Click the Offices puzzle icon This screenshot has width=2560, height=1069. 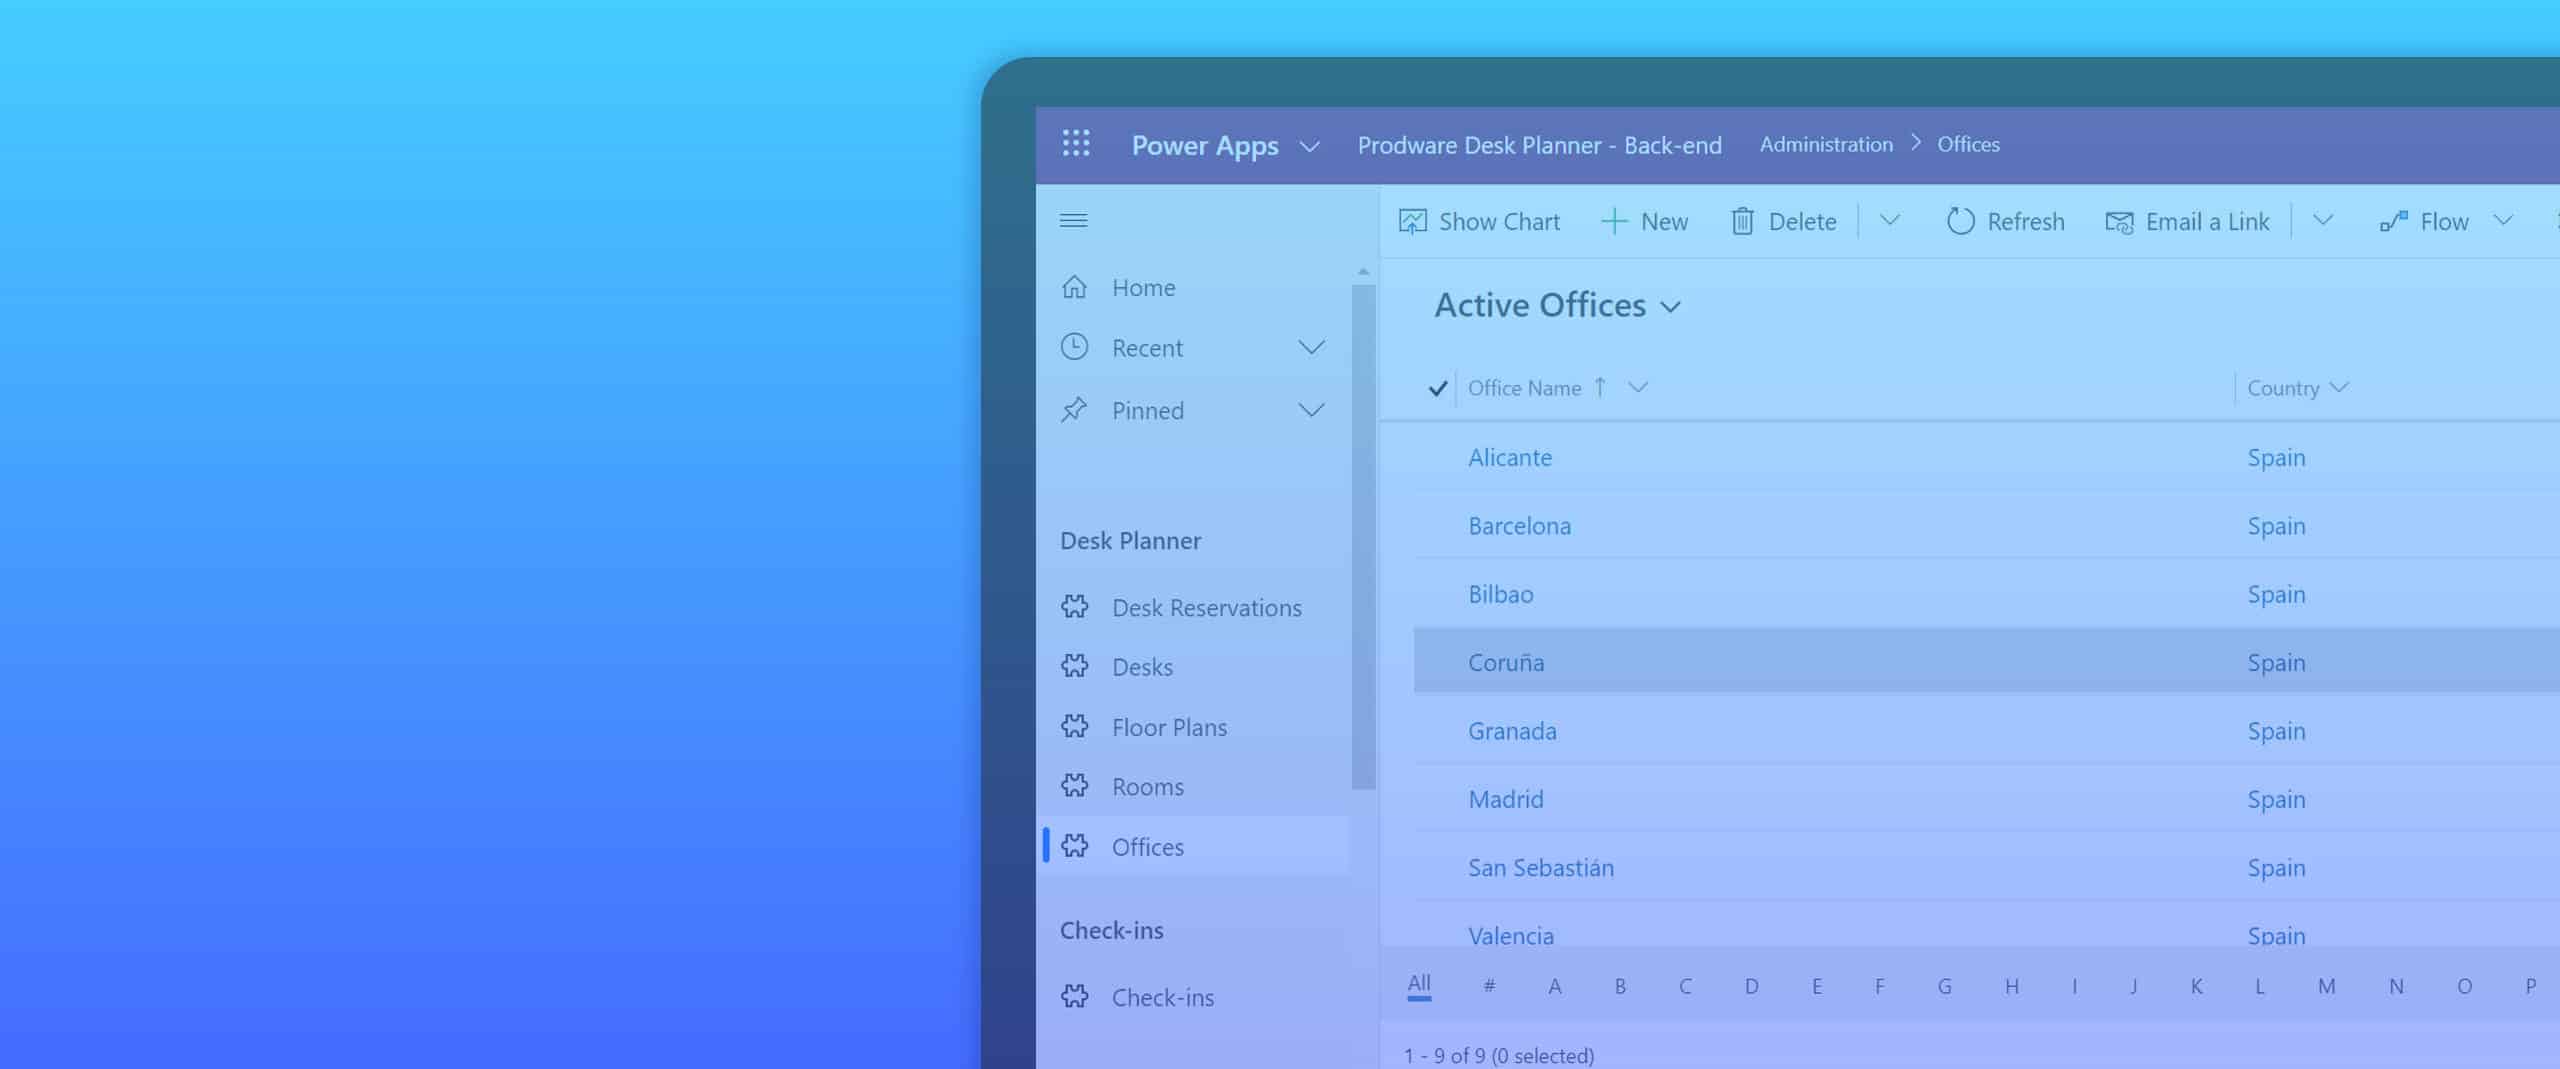tap(1075, 846)
